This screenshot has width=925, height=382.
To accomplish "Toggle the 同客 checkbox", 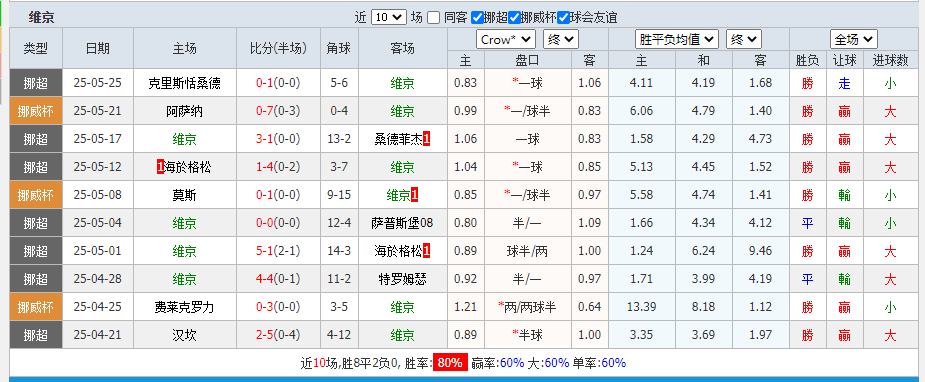I will [x=434, y=18].
